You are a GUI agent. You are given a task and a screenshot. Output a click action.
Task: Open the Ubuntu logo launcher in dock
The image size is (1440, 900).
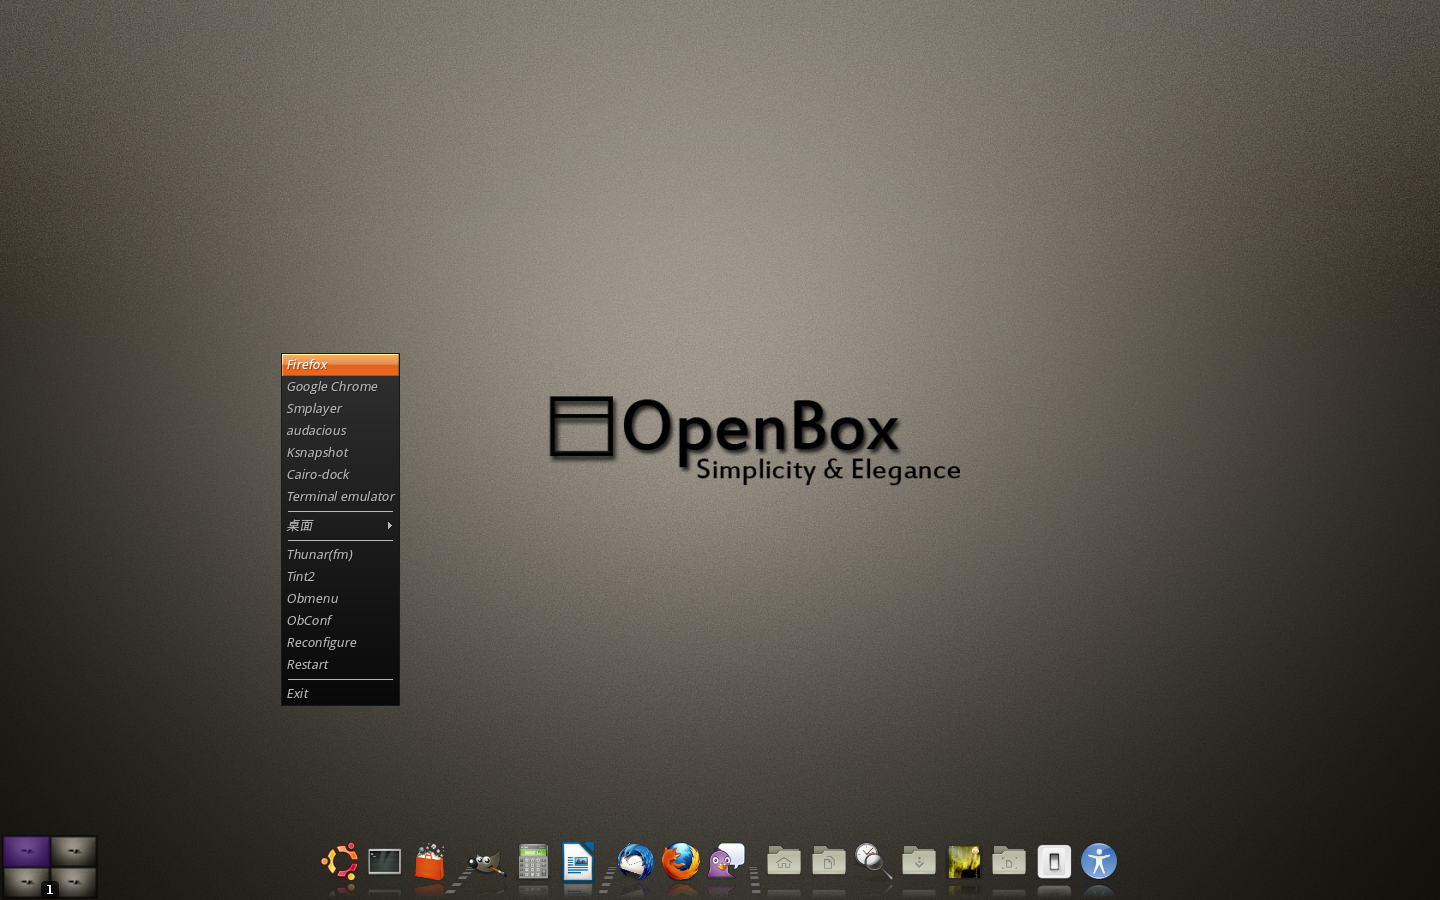click(340, 861)
